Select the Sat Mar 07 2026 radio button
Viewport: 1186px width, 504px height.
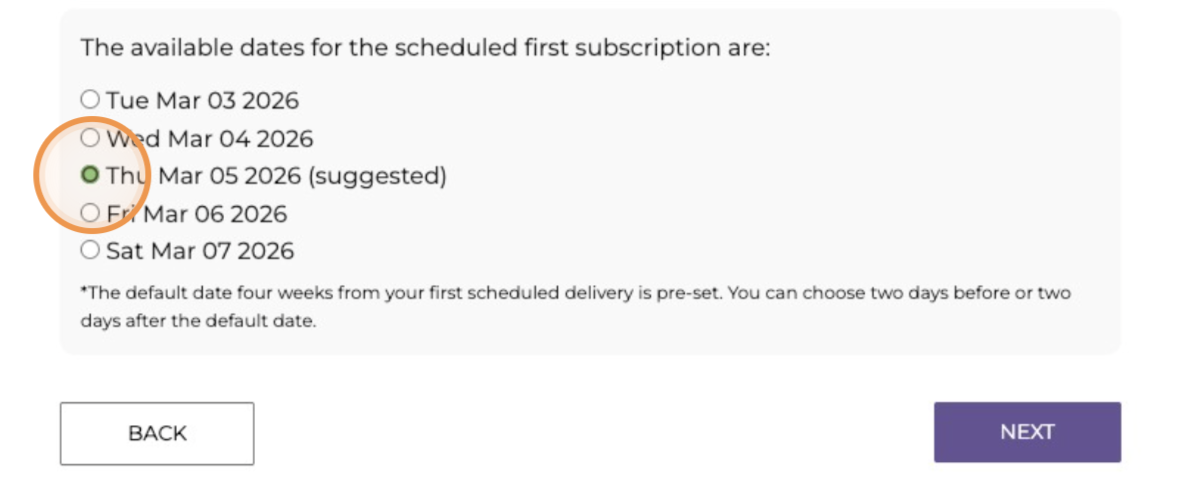click(90, 250)
